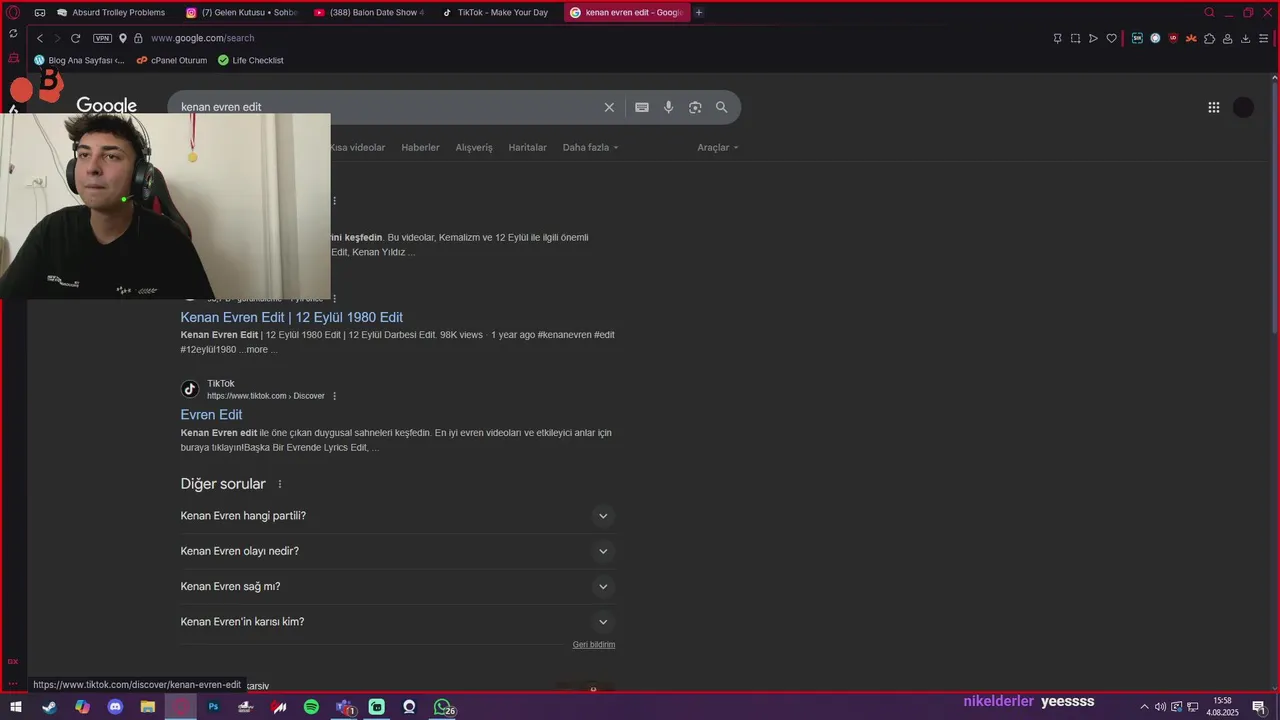Open a new tab with plus button
The image size is (1280, 720).
tap(698, 13)
